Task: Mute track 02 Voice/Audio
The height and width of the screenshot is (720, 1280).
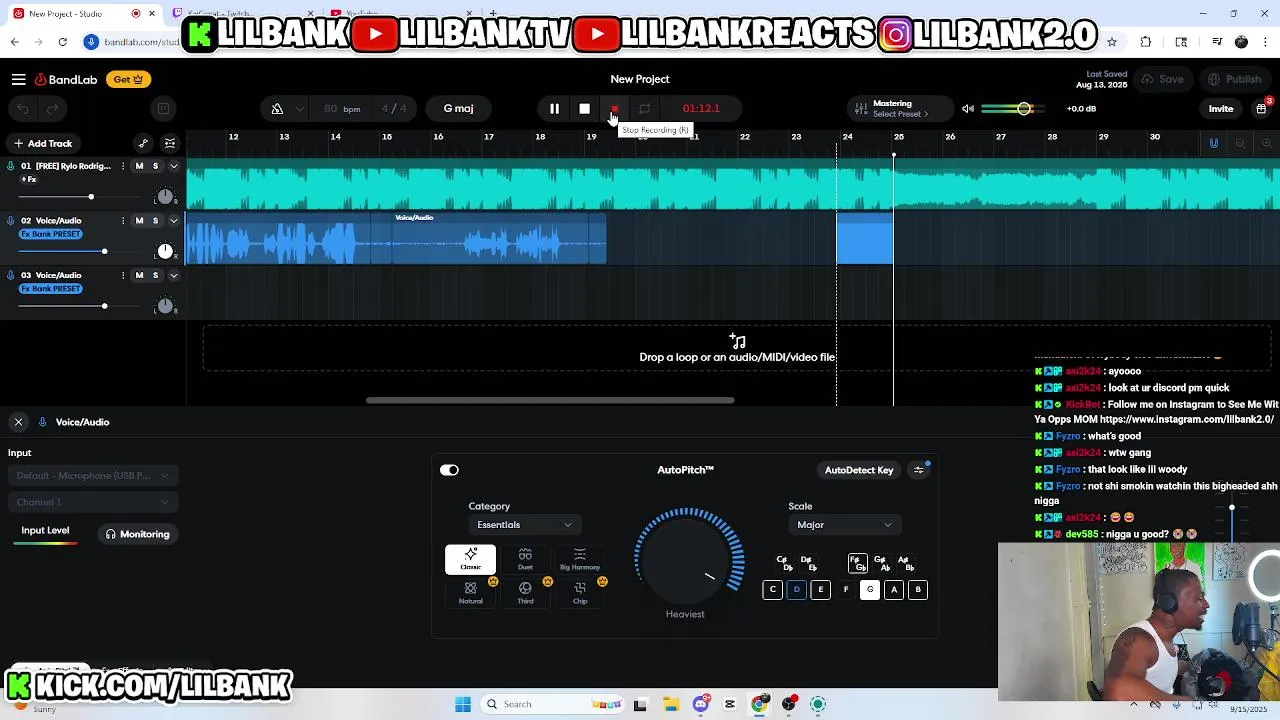Action: pyautogui.click(x=139, y=221)
